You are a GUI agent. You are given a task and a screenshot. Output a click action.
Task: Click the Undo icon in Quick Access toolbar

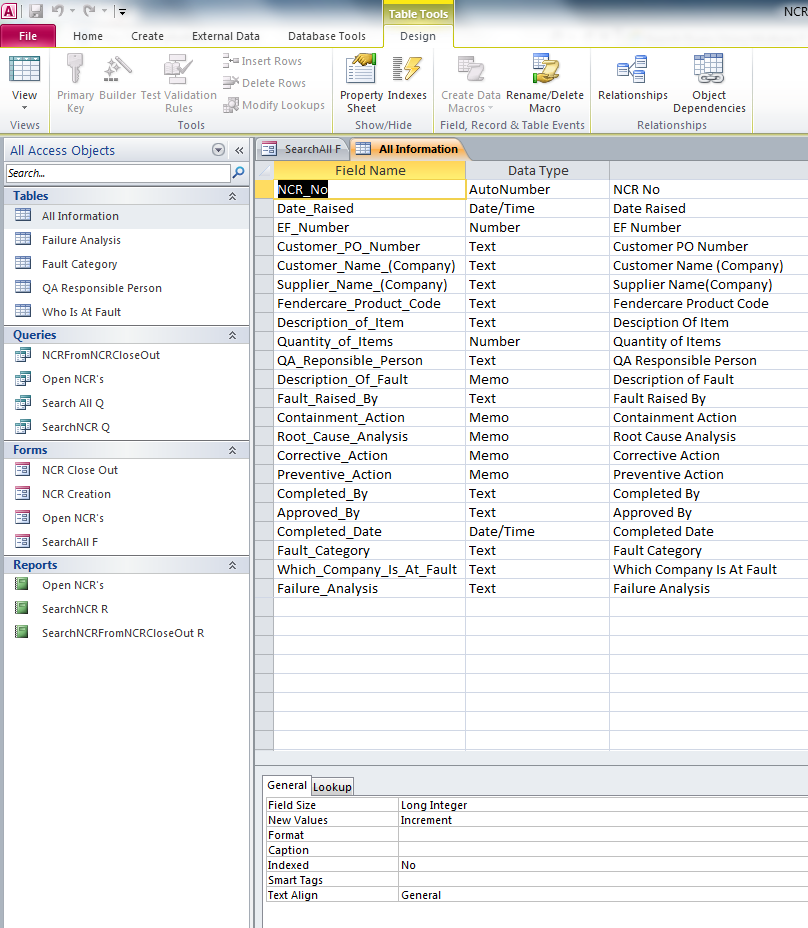57,11
